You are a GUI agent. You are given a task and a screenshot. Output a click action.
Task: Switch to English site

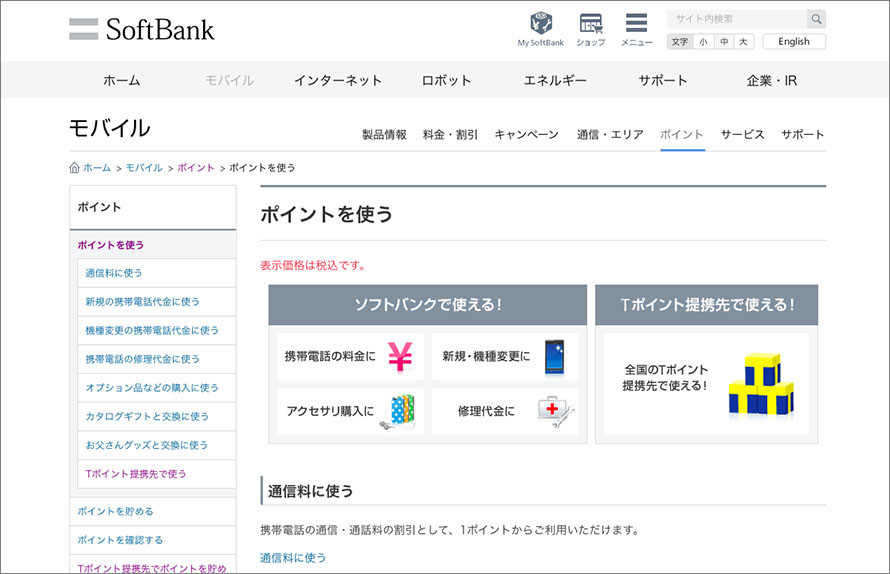[794, 41]
